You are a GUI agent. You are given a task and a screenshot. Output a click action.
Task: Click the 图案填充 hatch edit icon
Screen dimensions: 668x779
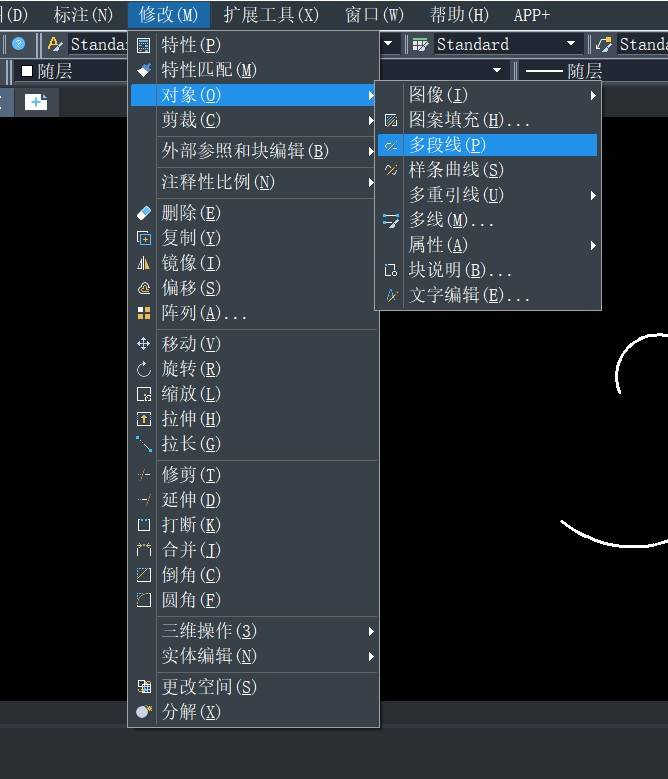click(391, 120)
